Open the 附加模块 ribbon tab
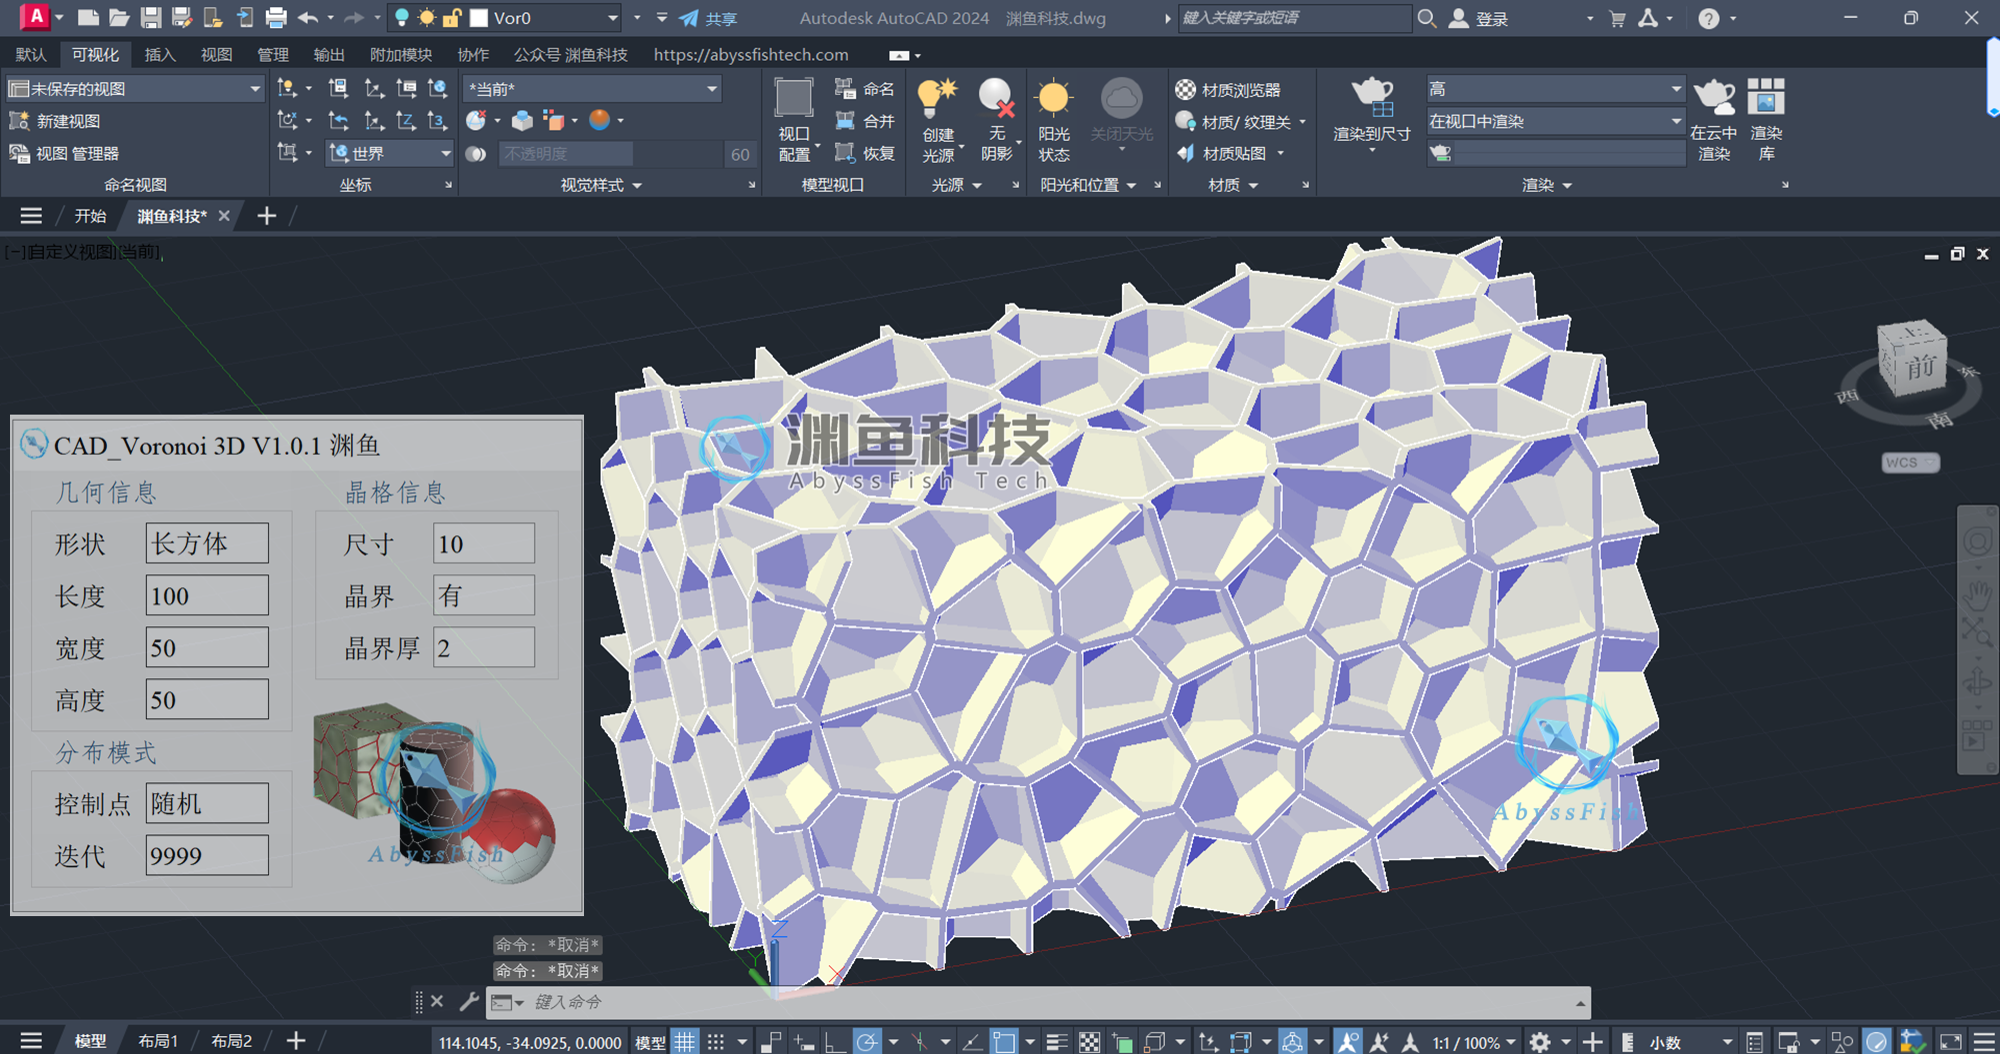The height and width of the screenshot is (1054, 2000). [x=401, y=55]
